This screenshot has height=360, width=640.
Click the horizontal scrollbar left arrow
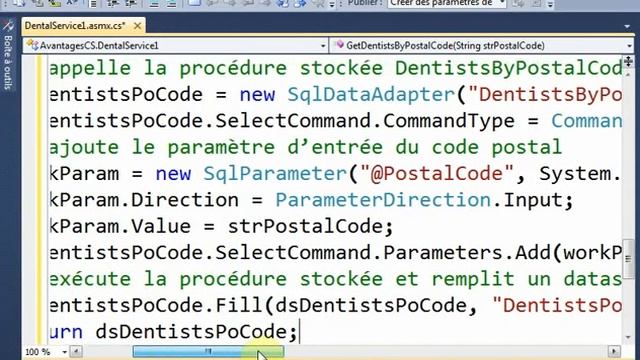(x=76, y=351)
